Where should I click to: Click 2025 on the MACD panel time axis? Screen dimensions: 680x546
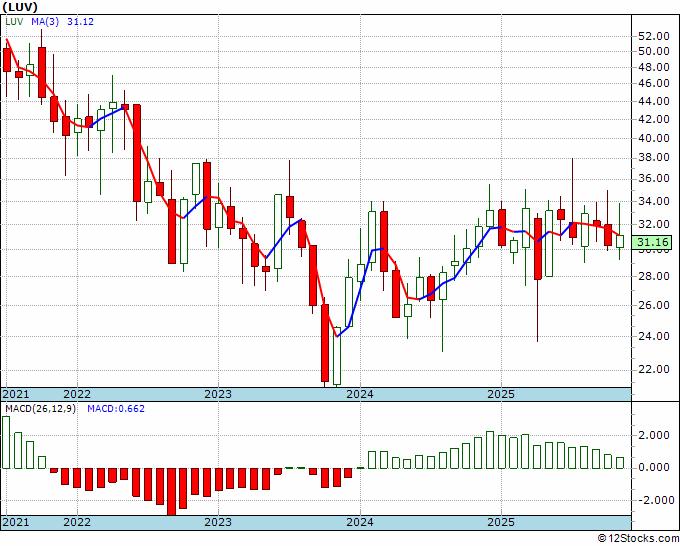tap(501, 522)
